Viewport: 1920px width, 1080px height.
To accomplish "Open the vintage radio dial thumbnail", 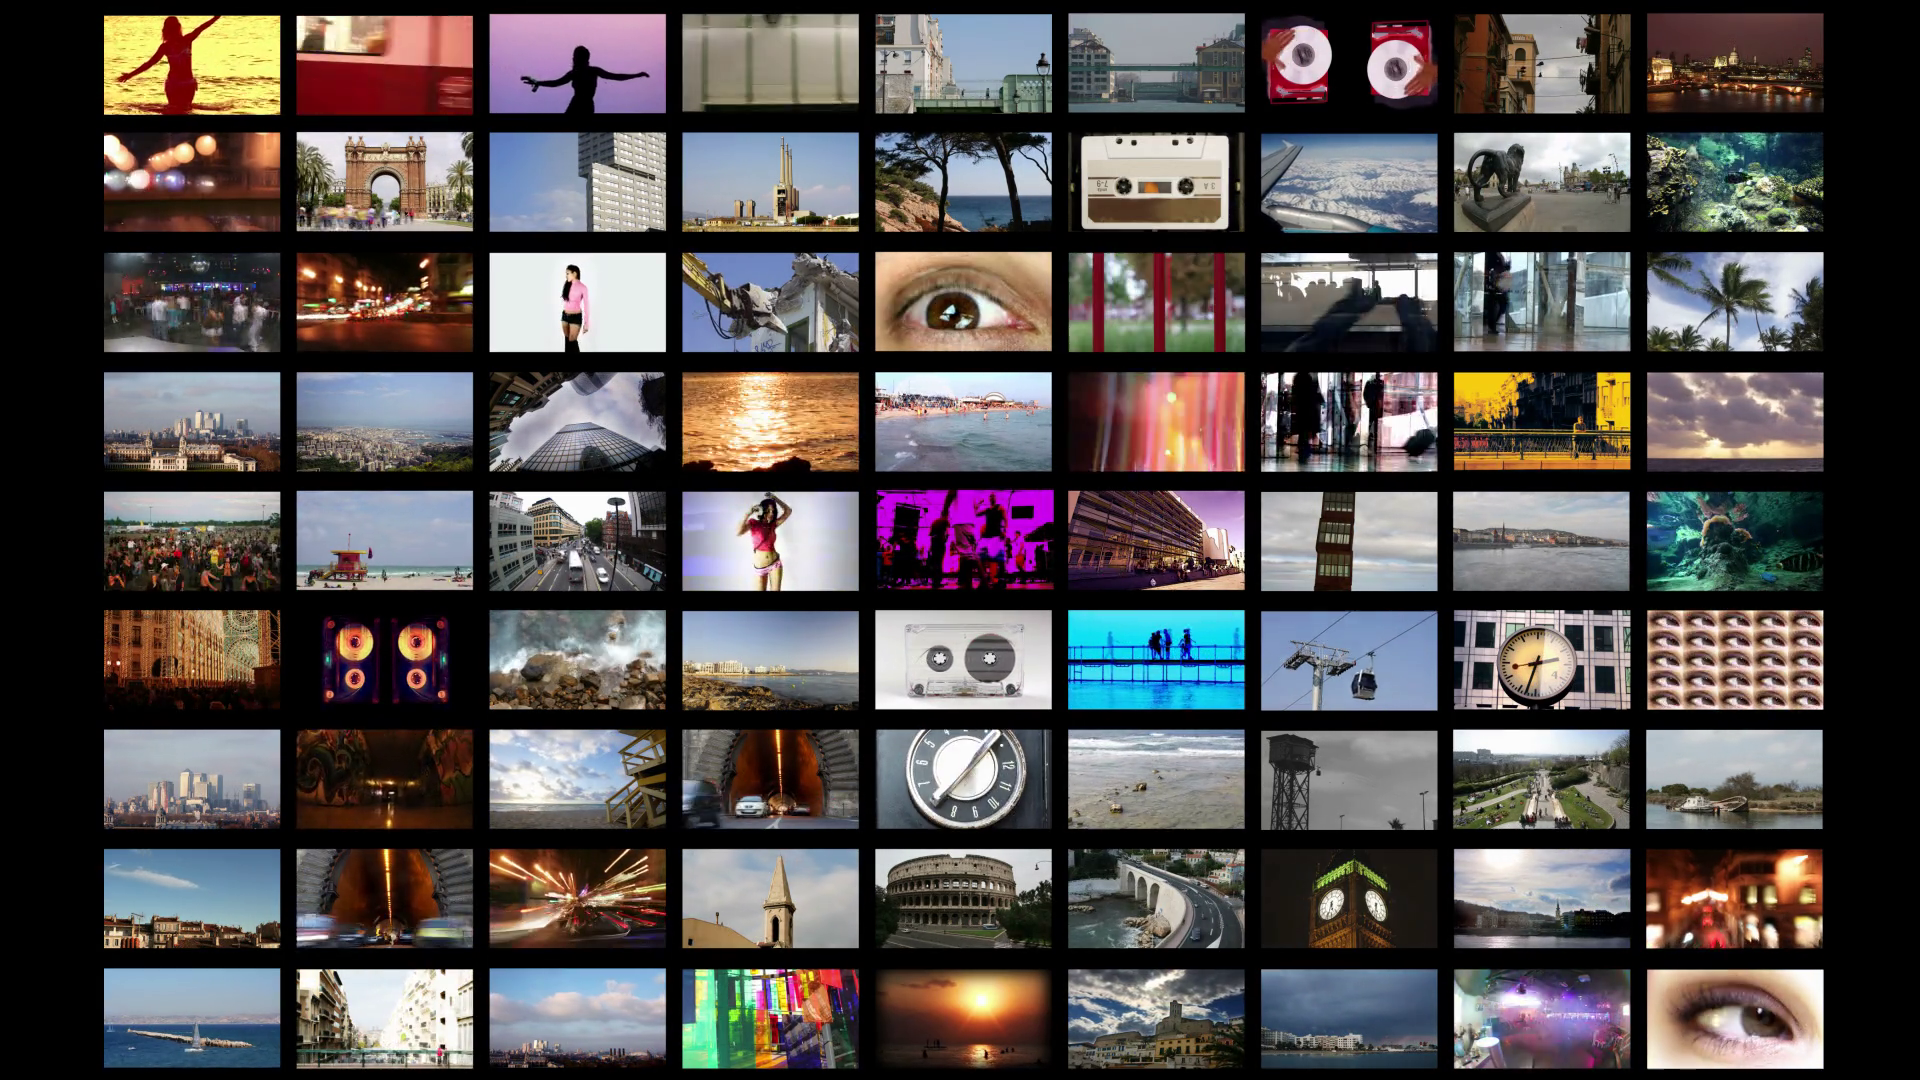I will click(x=963, y=779).
